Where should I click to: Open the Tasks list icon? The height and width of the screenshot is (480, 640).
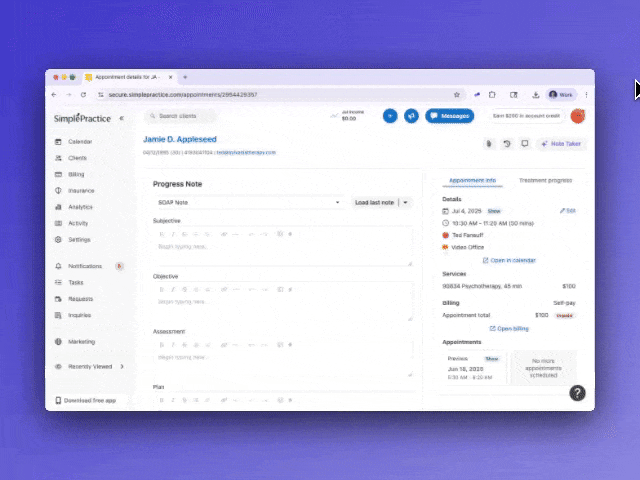[58, 282]
